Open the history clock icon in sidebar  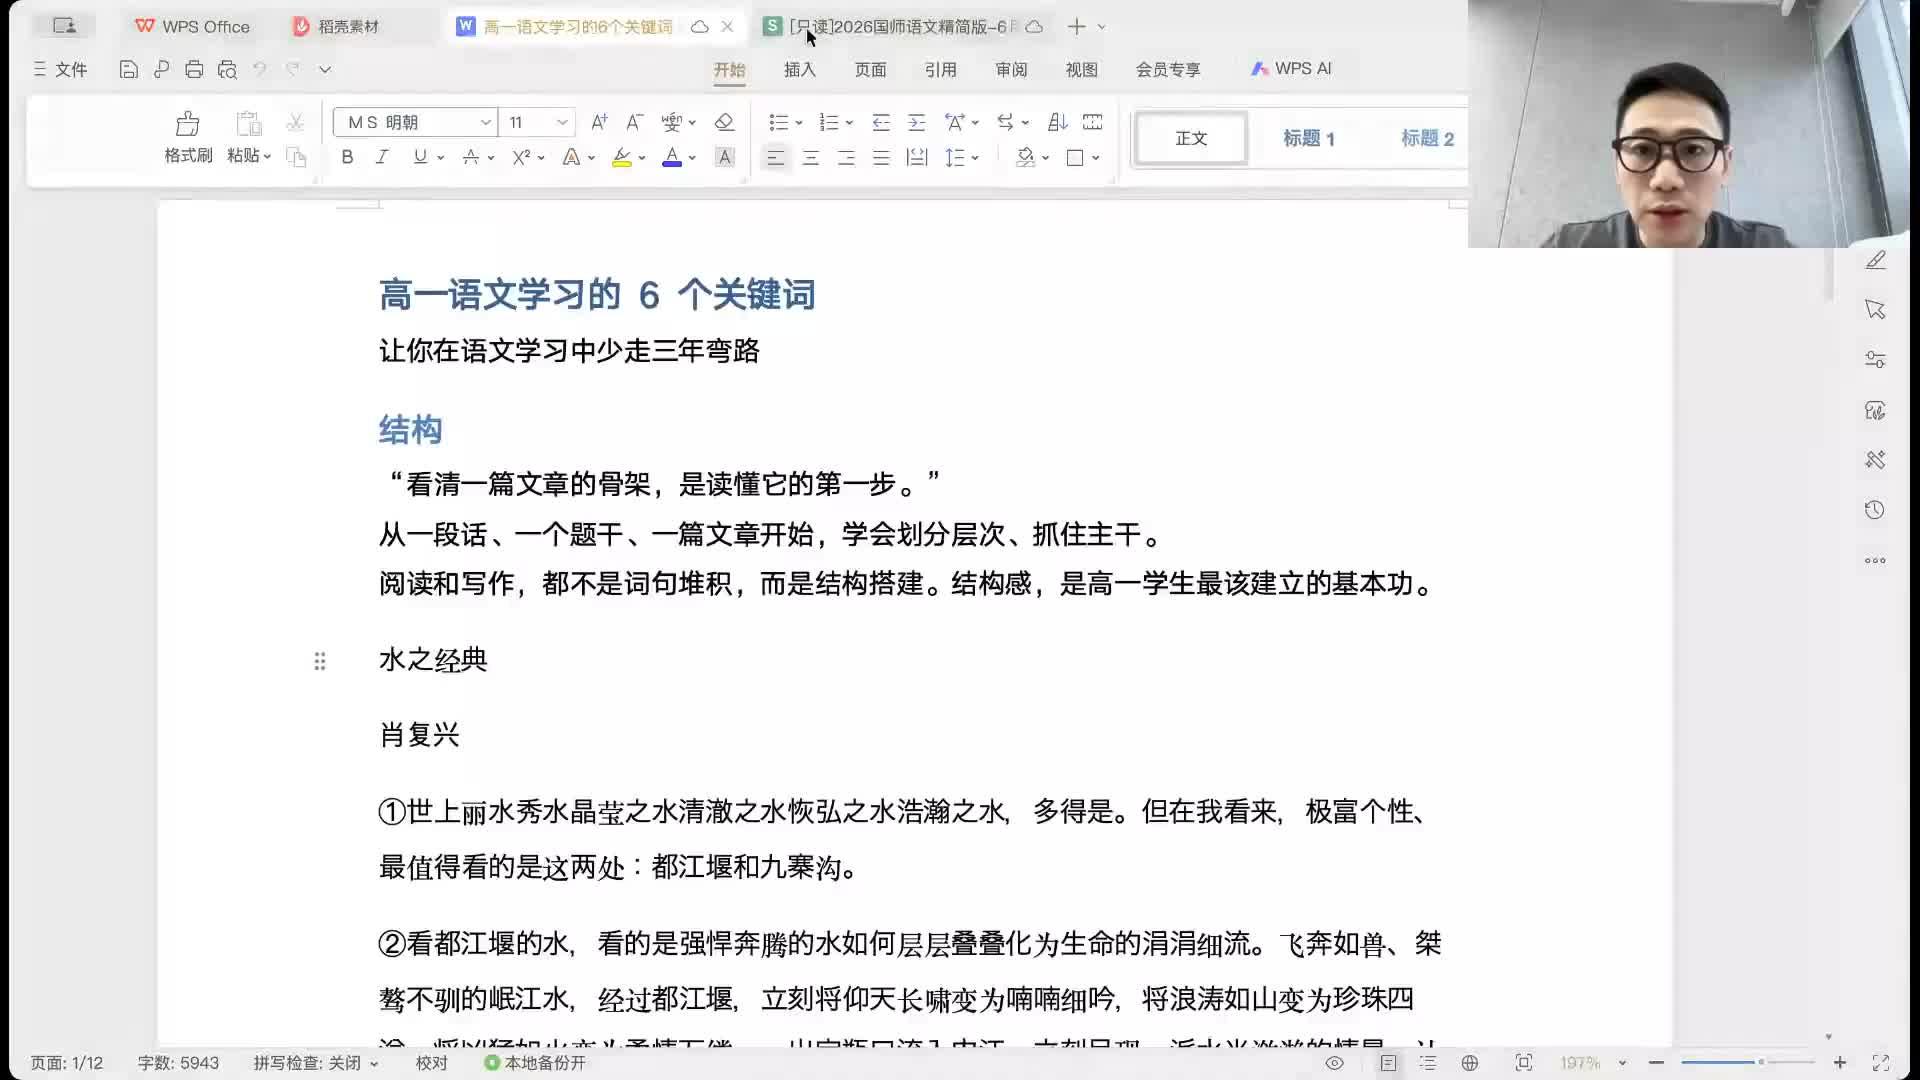click(1875, 510)
